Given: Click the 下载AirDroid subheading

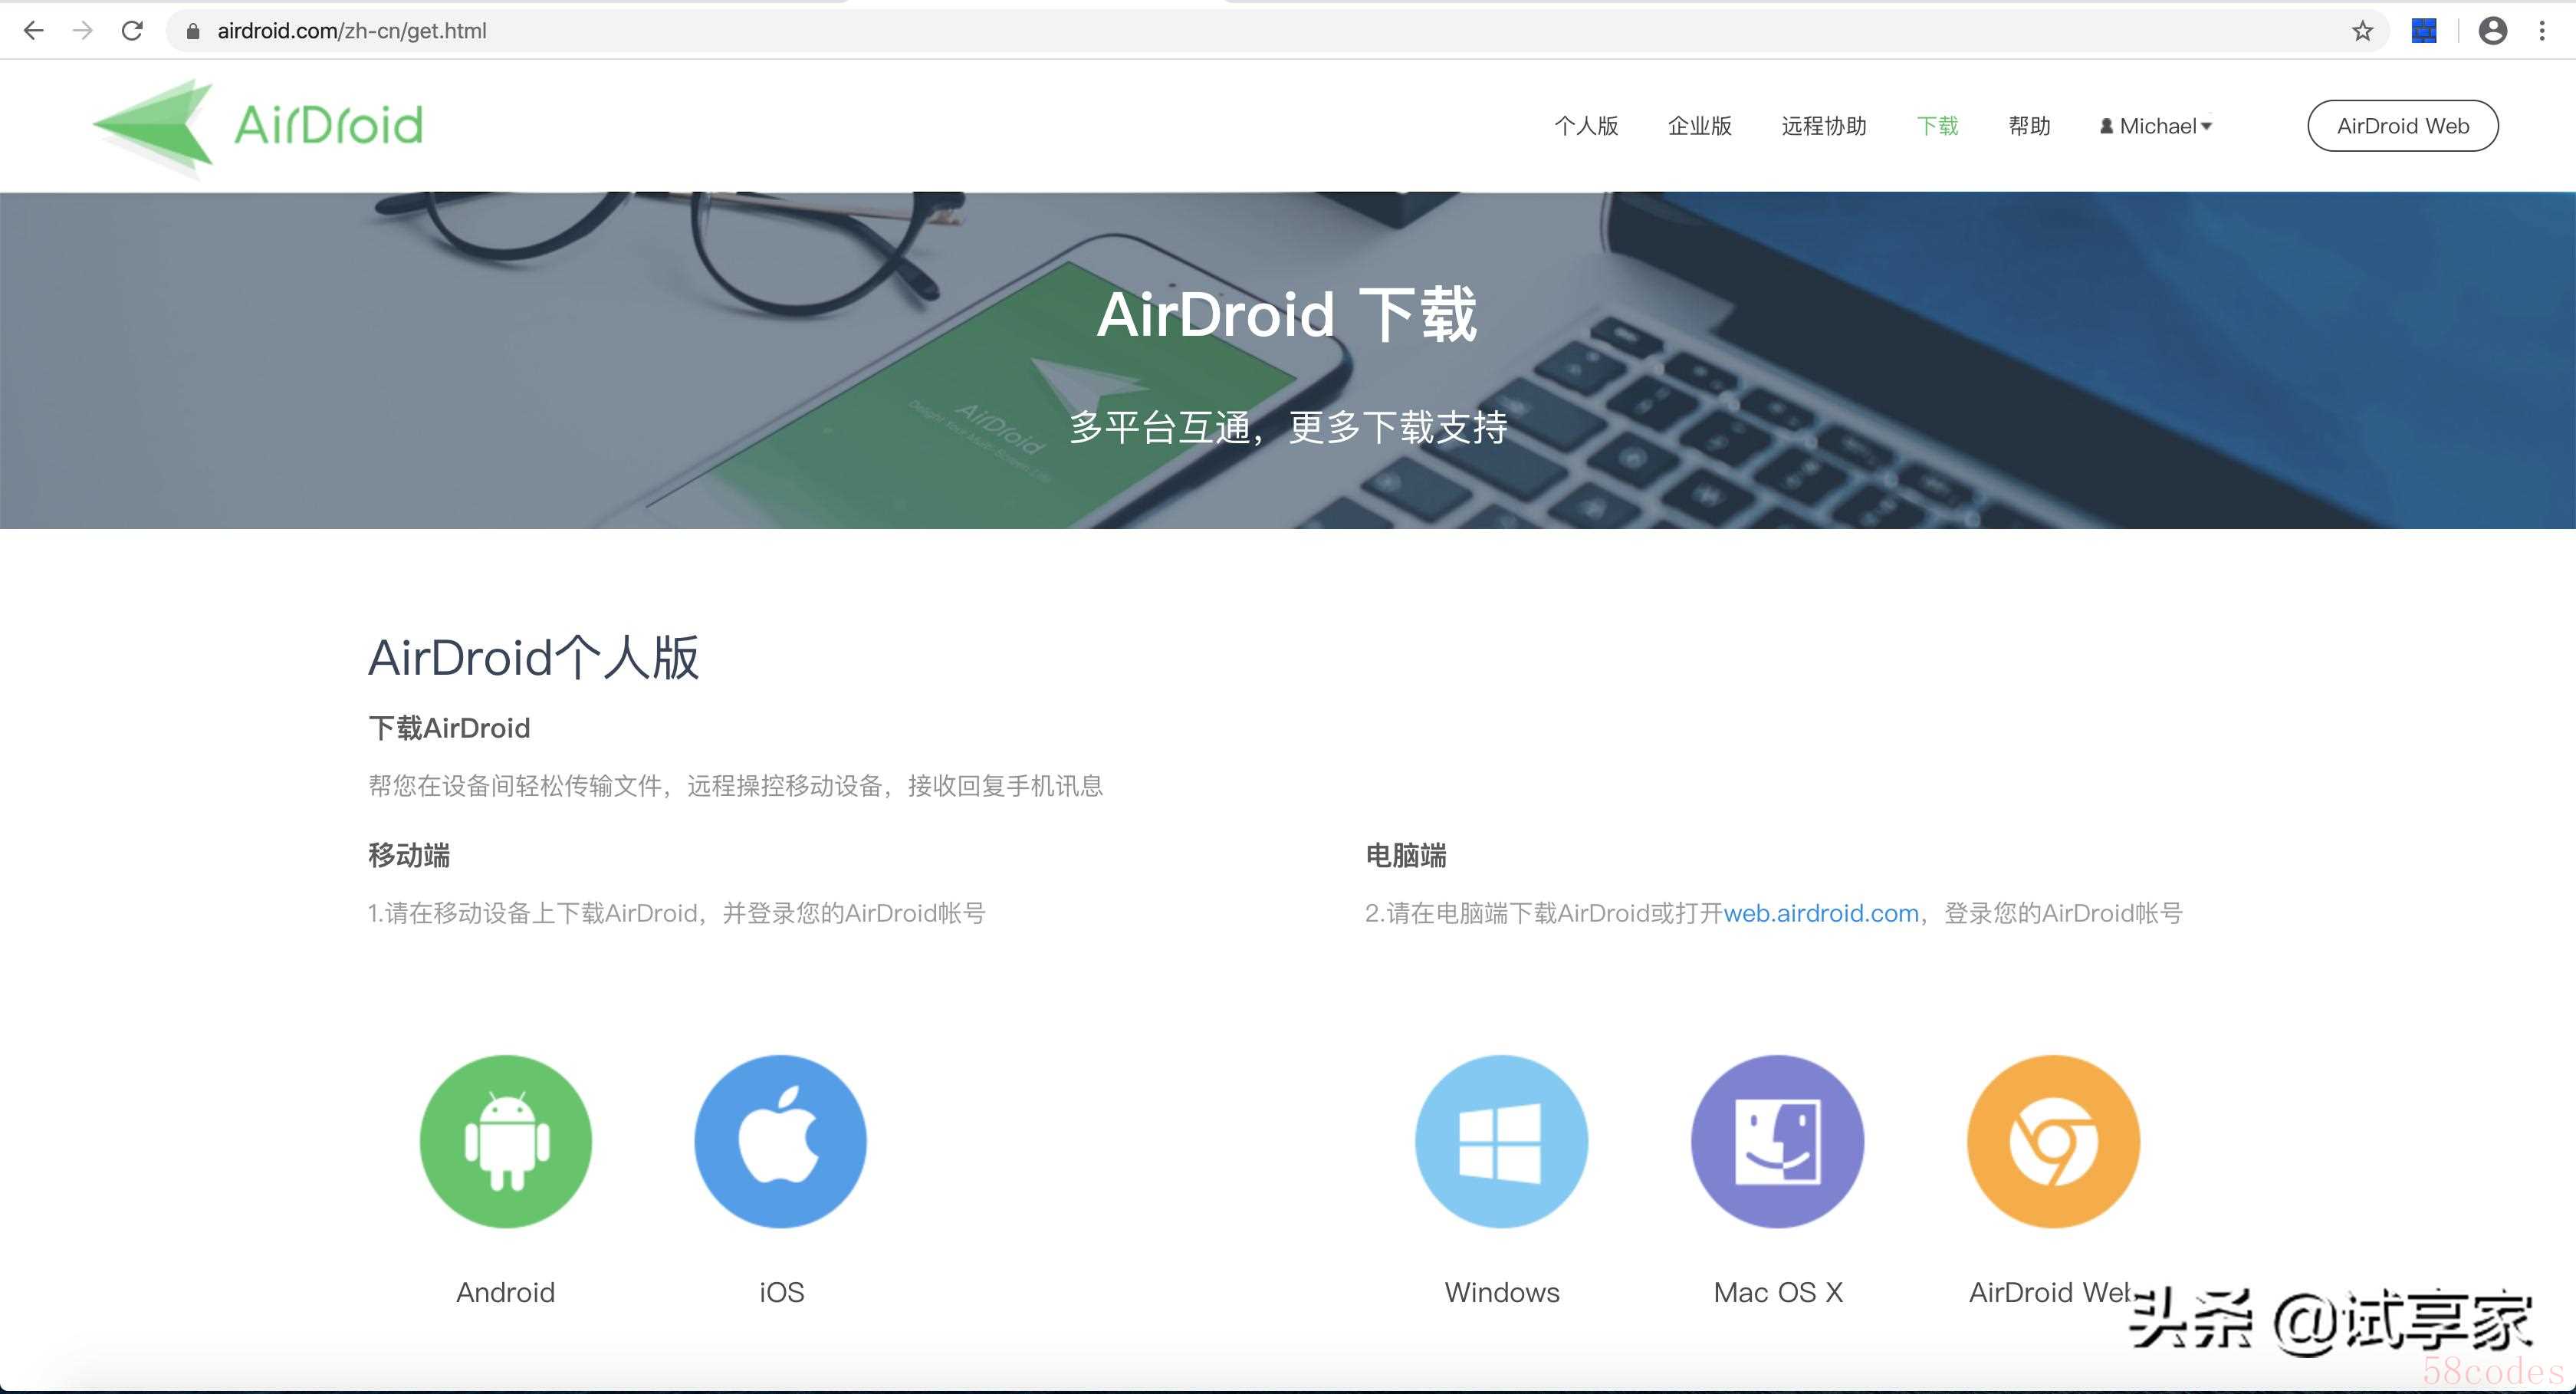Looking at the screenshot, I should point(449,728).
